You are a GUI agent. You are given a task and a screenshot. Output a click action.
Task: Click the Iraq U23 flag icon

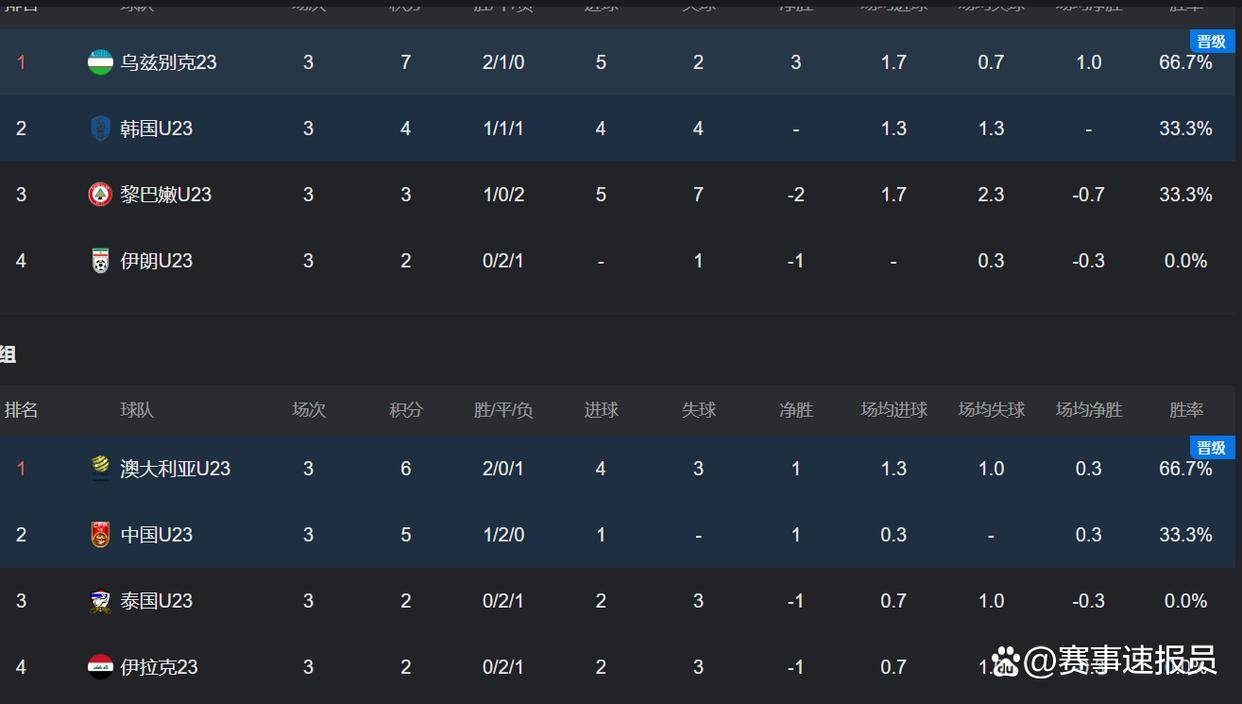coord(100,667)
